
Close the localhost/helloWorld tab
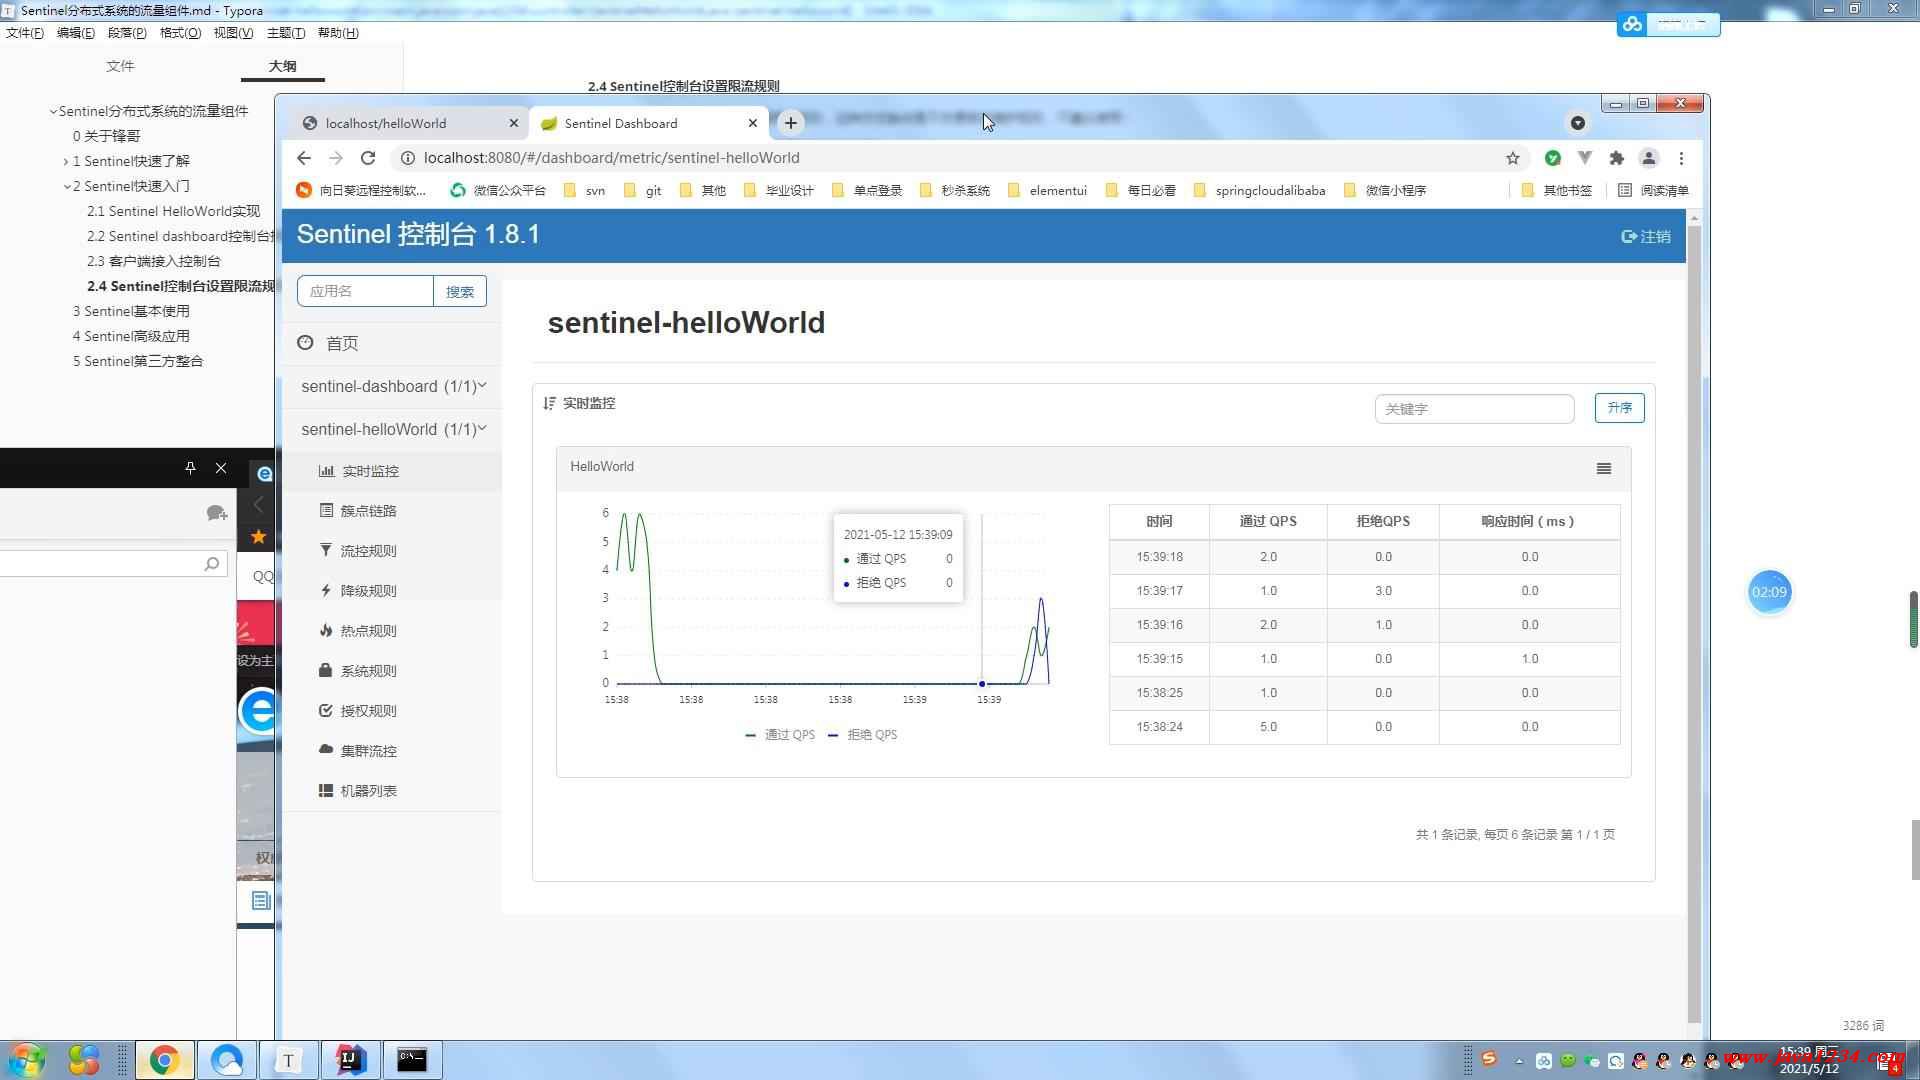pos(514,123)
